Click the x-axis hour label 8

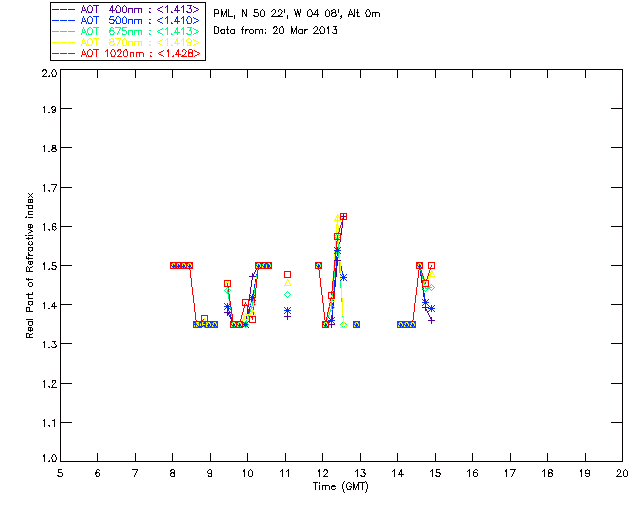pos(173,473)
